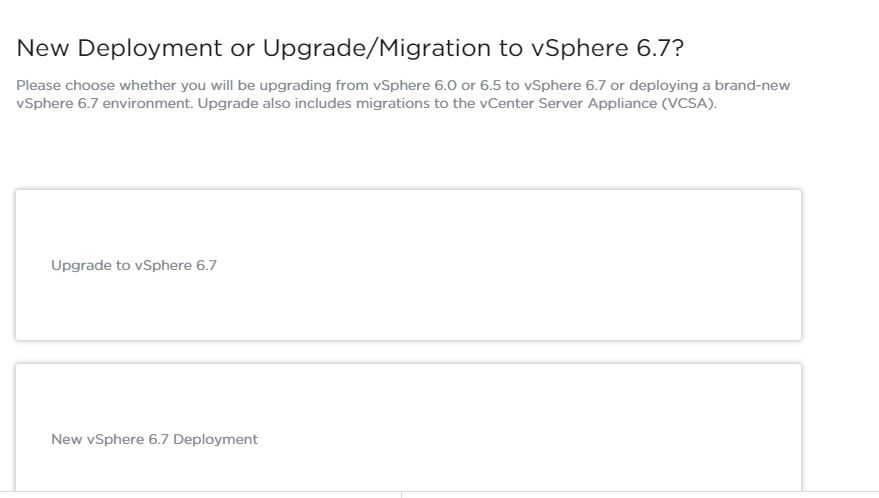879x498 pixels.
Task: Click the 'New vSphere 6.7 Deployment' label text
Action: 154,439
